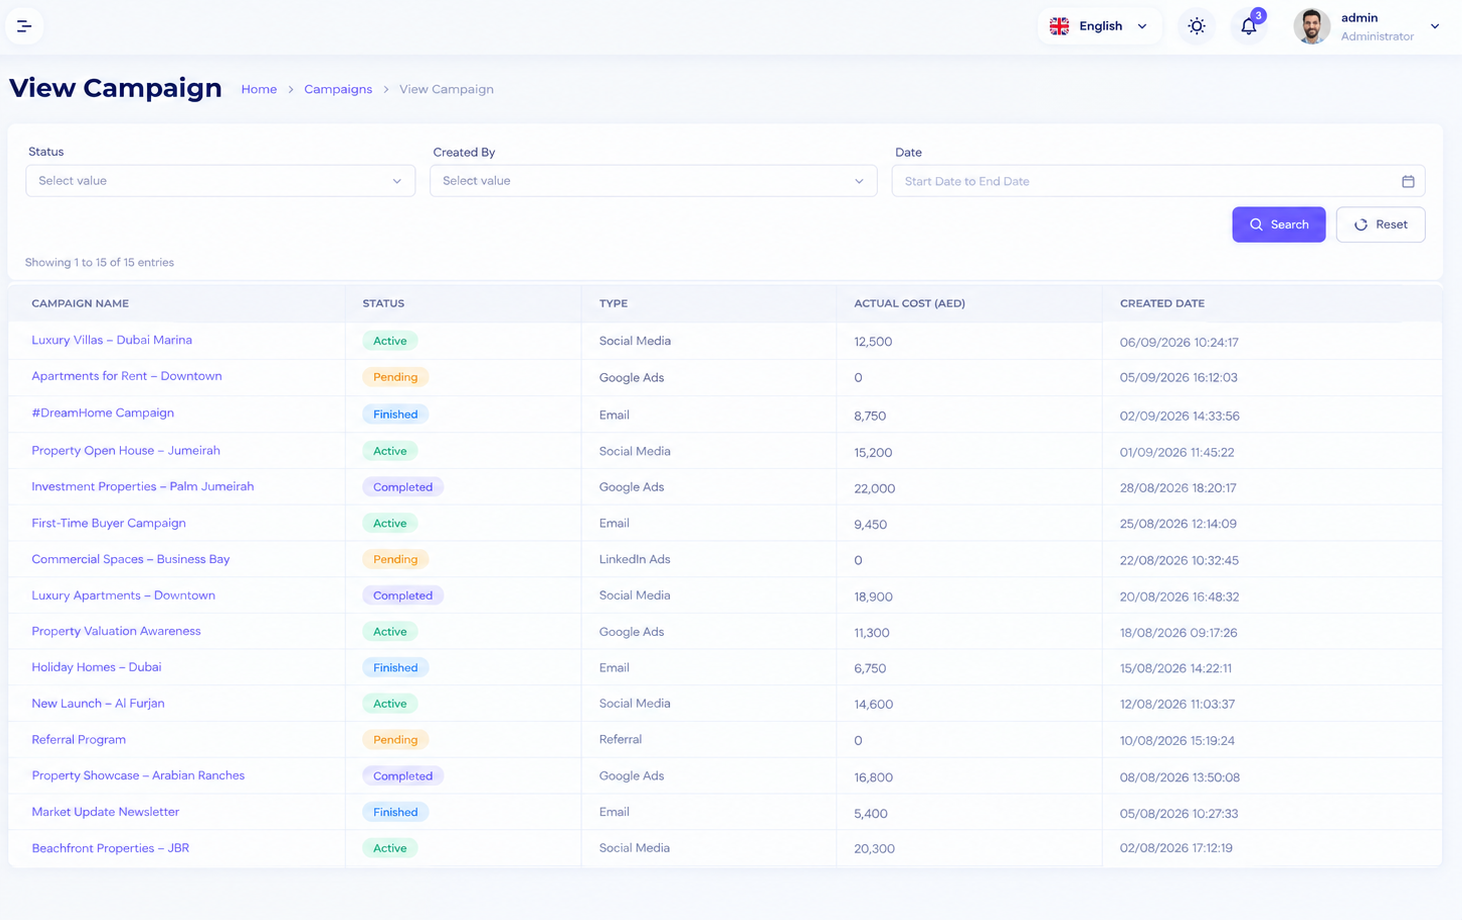Click the Start Date to End Date field
1462x920 pixels.
[x=1158, y=181]
